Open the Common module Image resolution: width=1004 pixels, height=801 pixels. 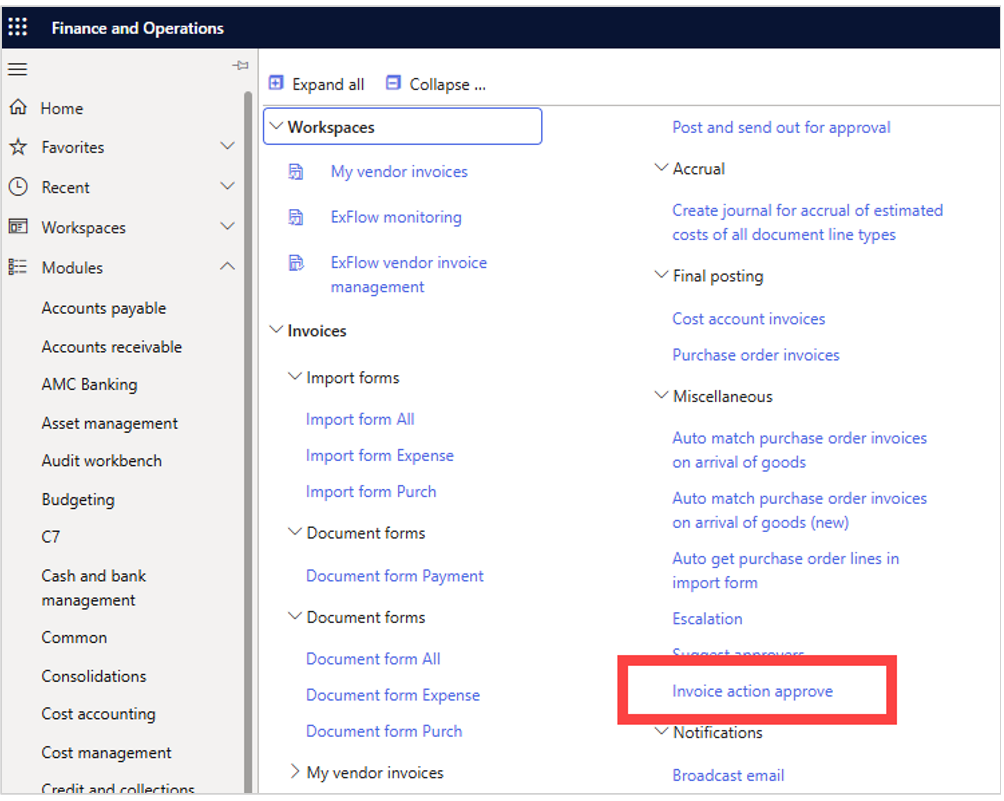pos(74,638)
